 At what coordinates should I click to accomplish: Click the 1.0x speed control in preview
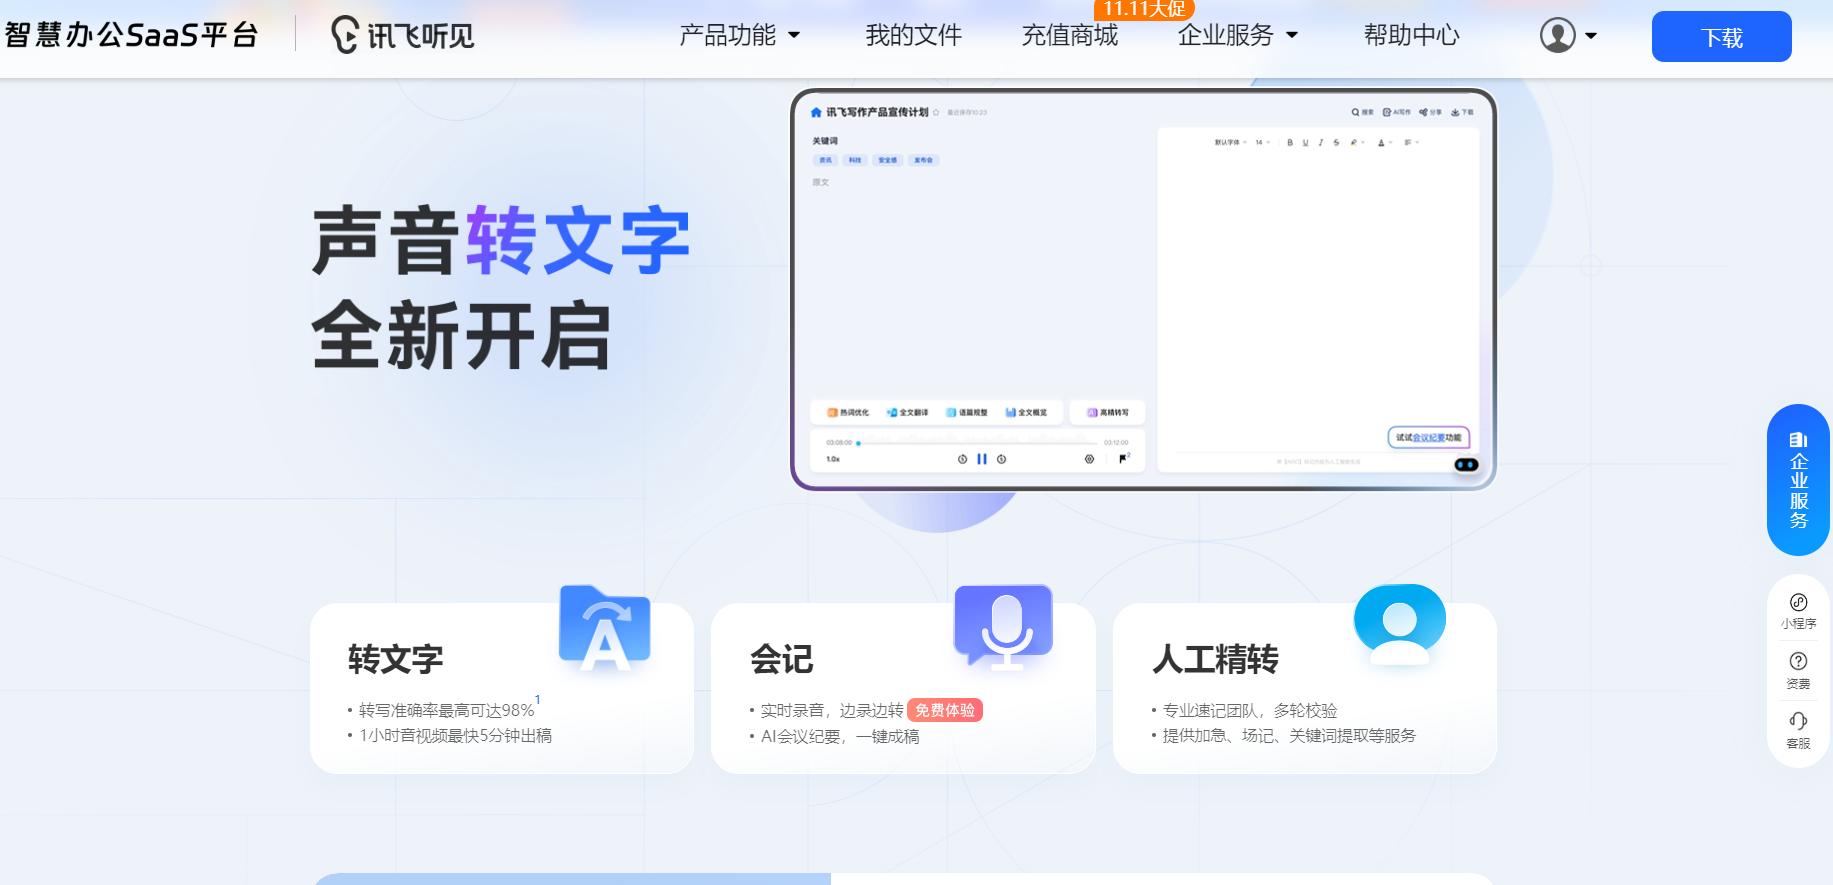(x=833, y=459)
